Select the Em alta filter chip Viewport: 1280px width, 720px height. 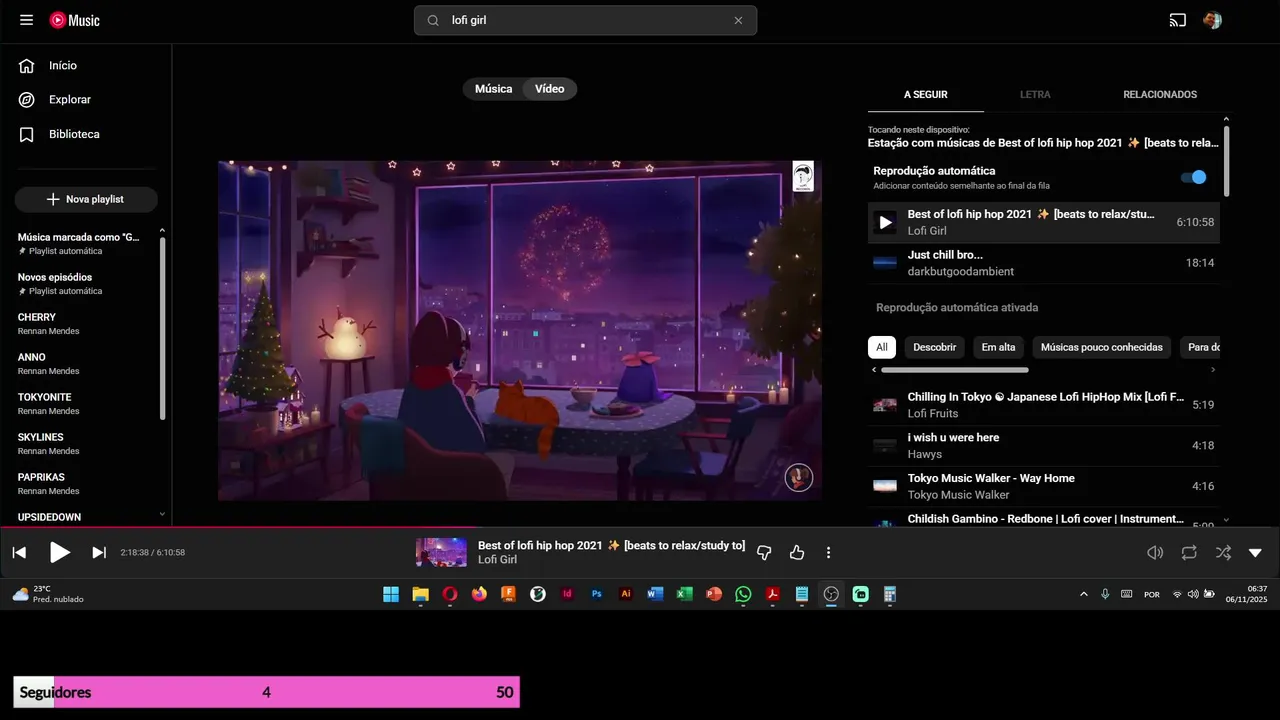tap(998, 347)
